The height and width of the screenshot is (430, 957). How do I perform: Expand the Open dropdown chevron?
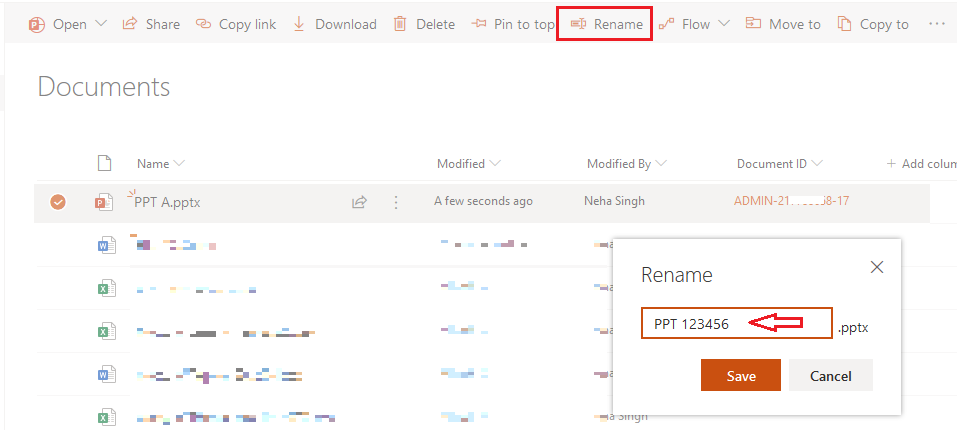[x=101, y=24]
